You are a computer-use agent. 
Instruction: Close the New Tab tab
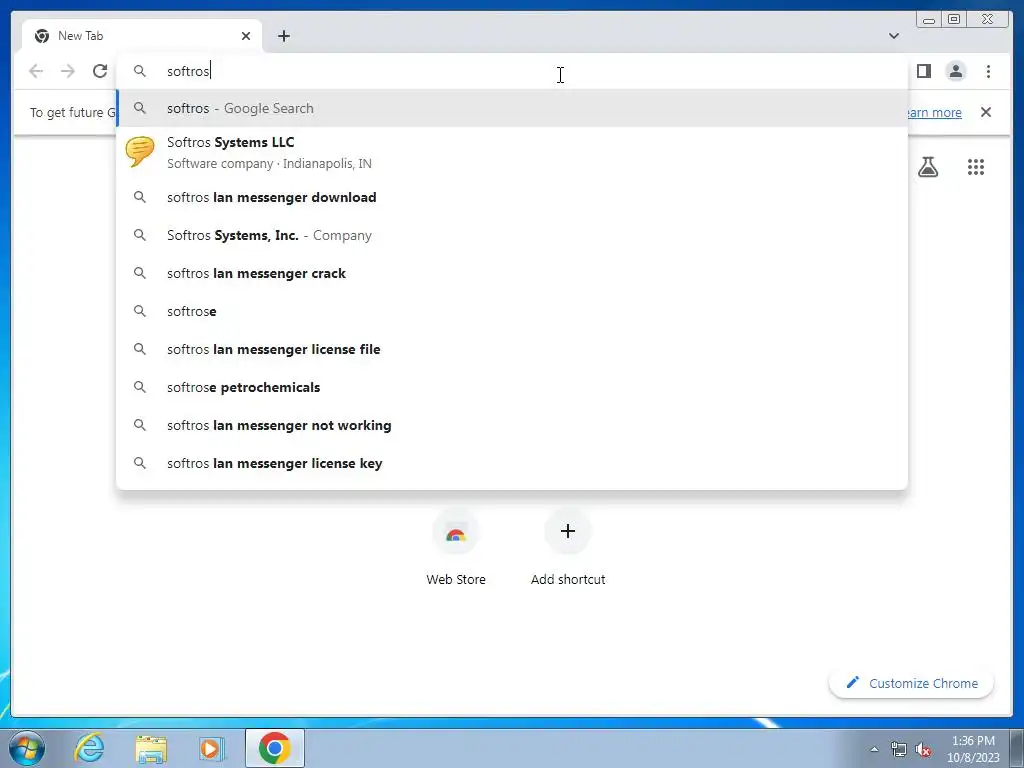click(246, 36)
